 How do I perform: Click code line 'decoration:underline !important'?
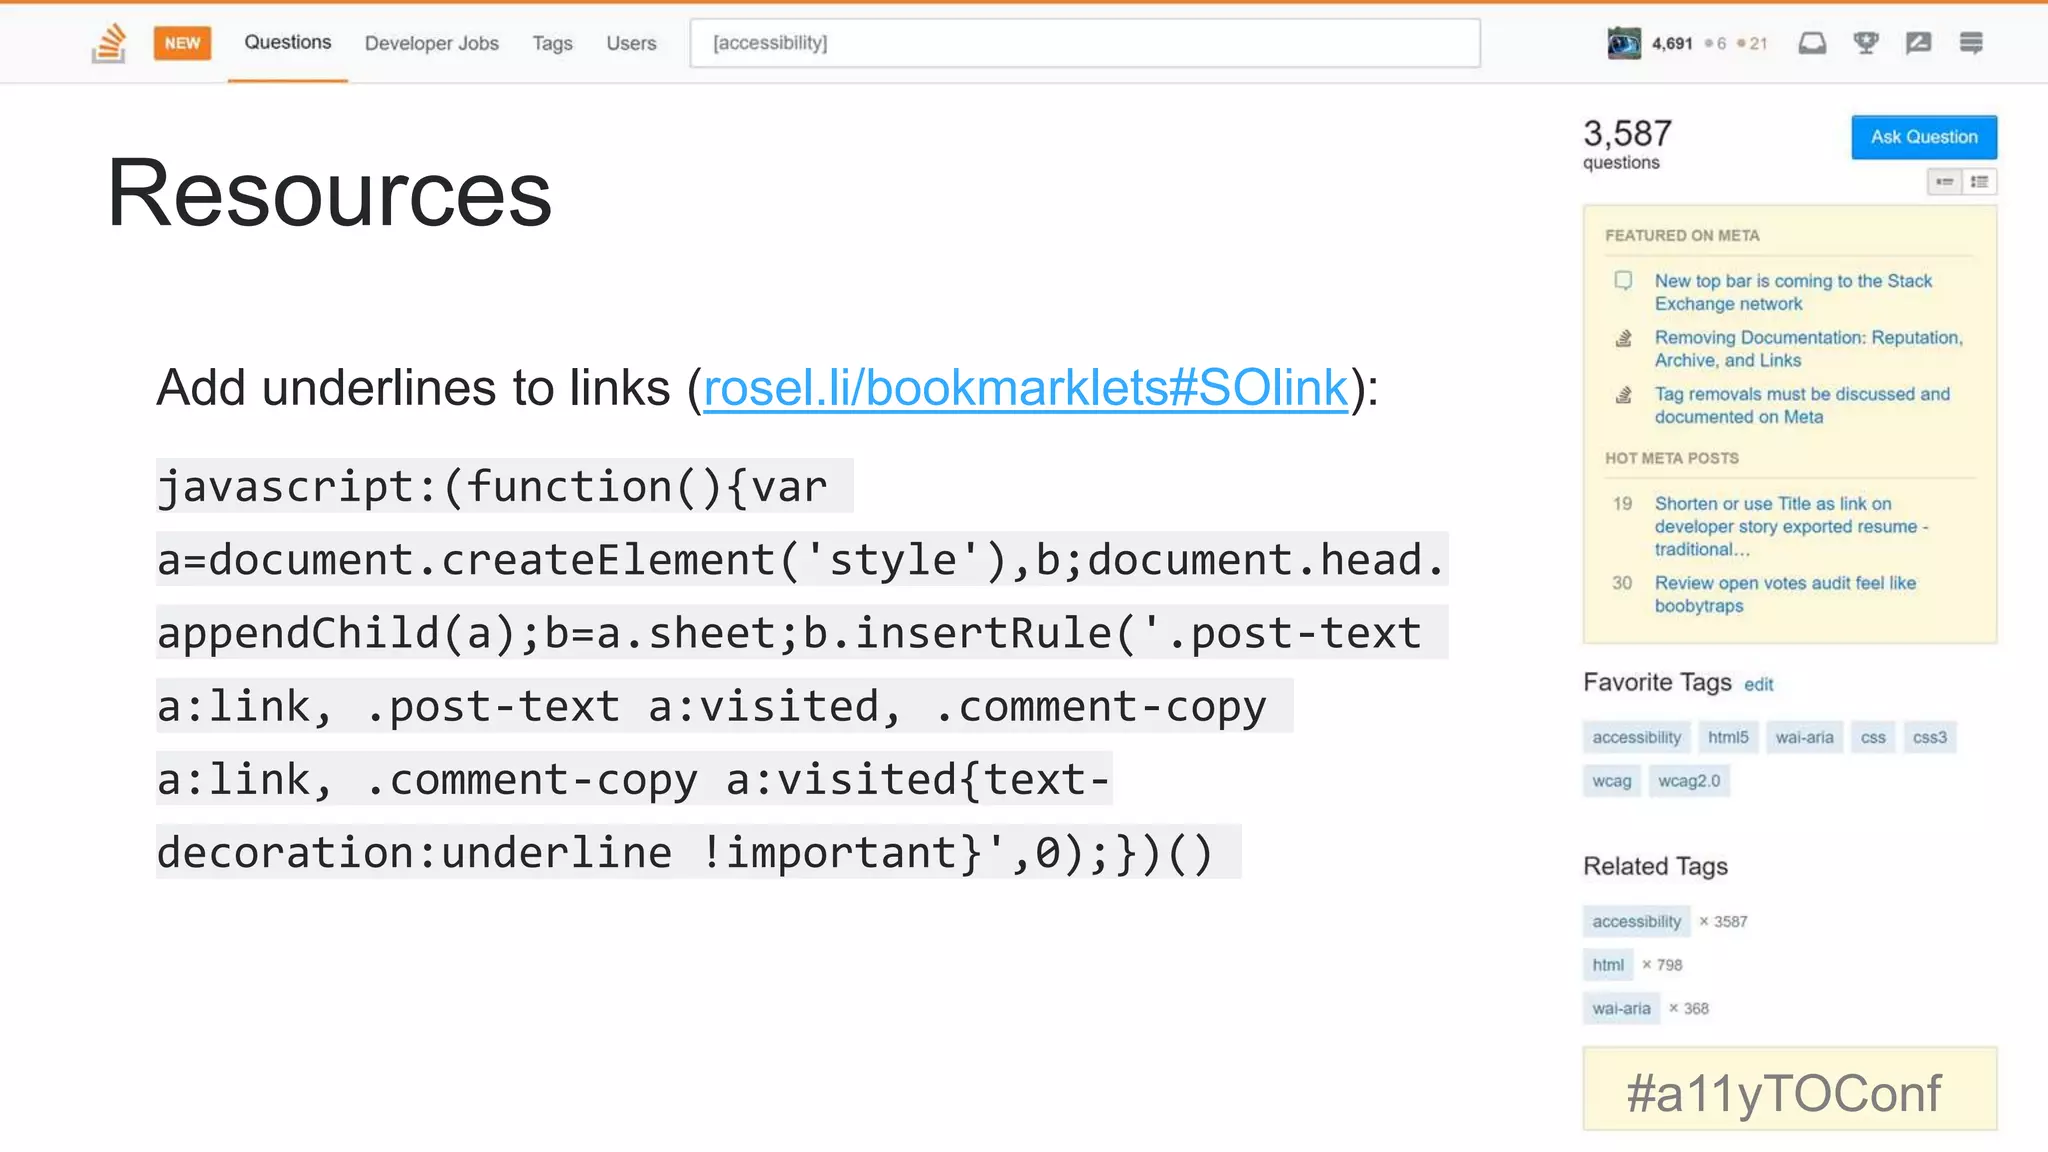pos(698,853)
